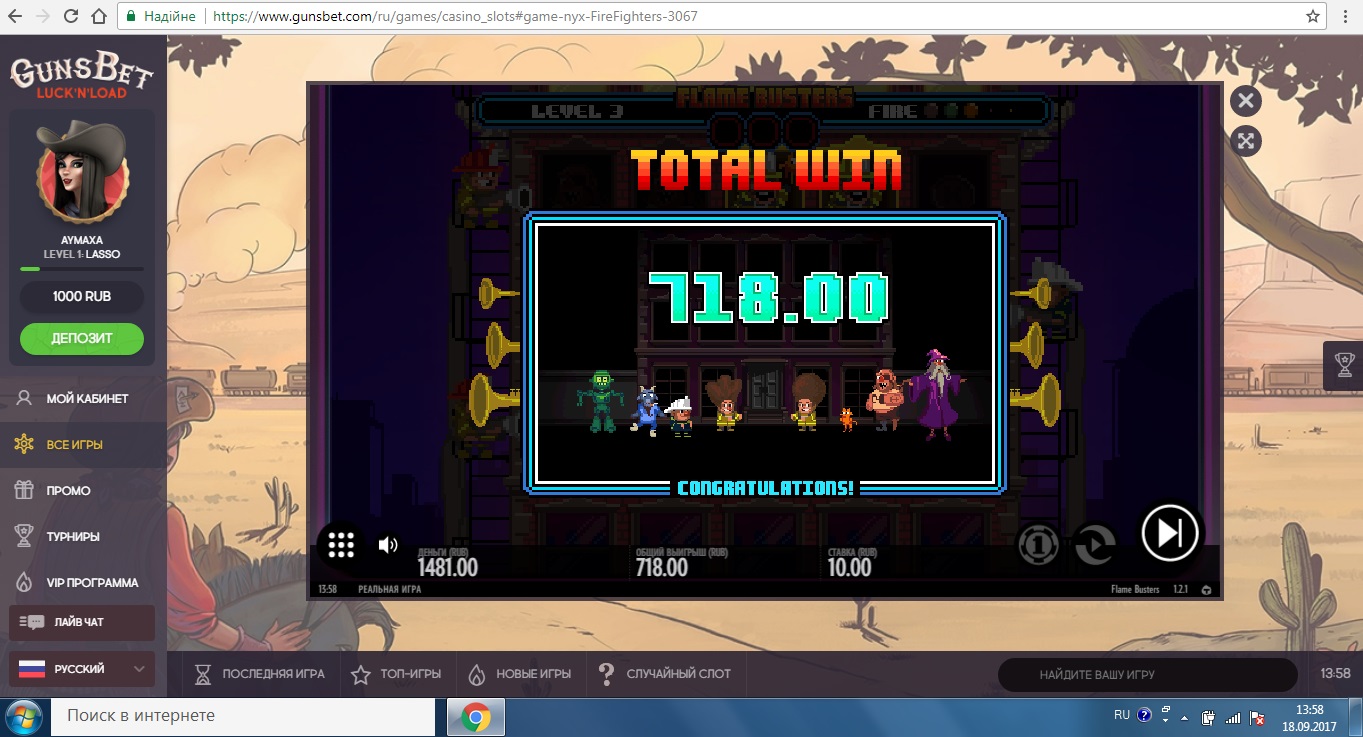The image size is (1363, 737).
Task: Reload the GunsBet page
Action: (x=71, y=17)
